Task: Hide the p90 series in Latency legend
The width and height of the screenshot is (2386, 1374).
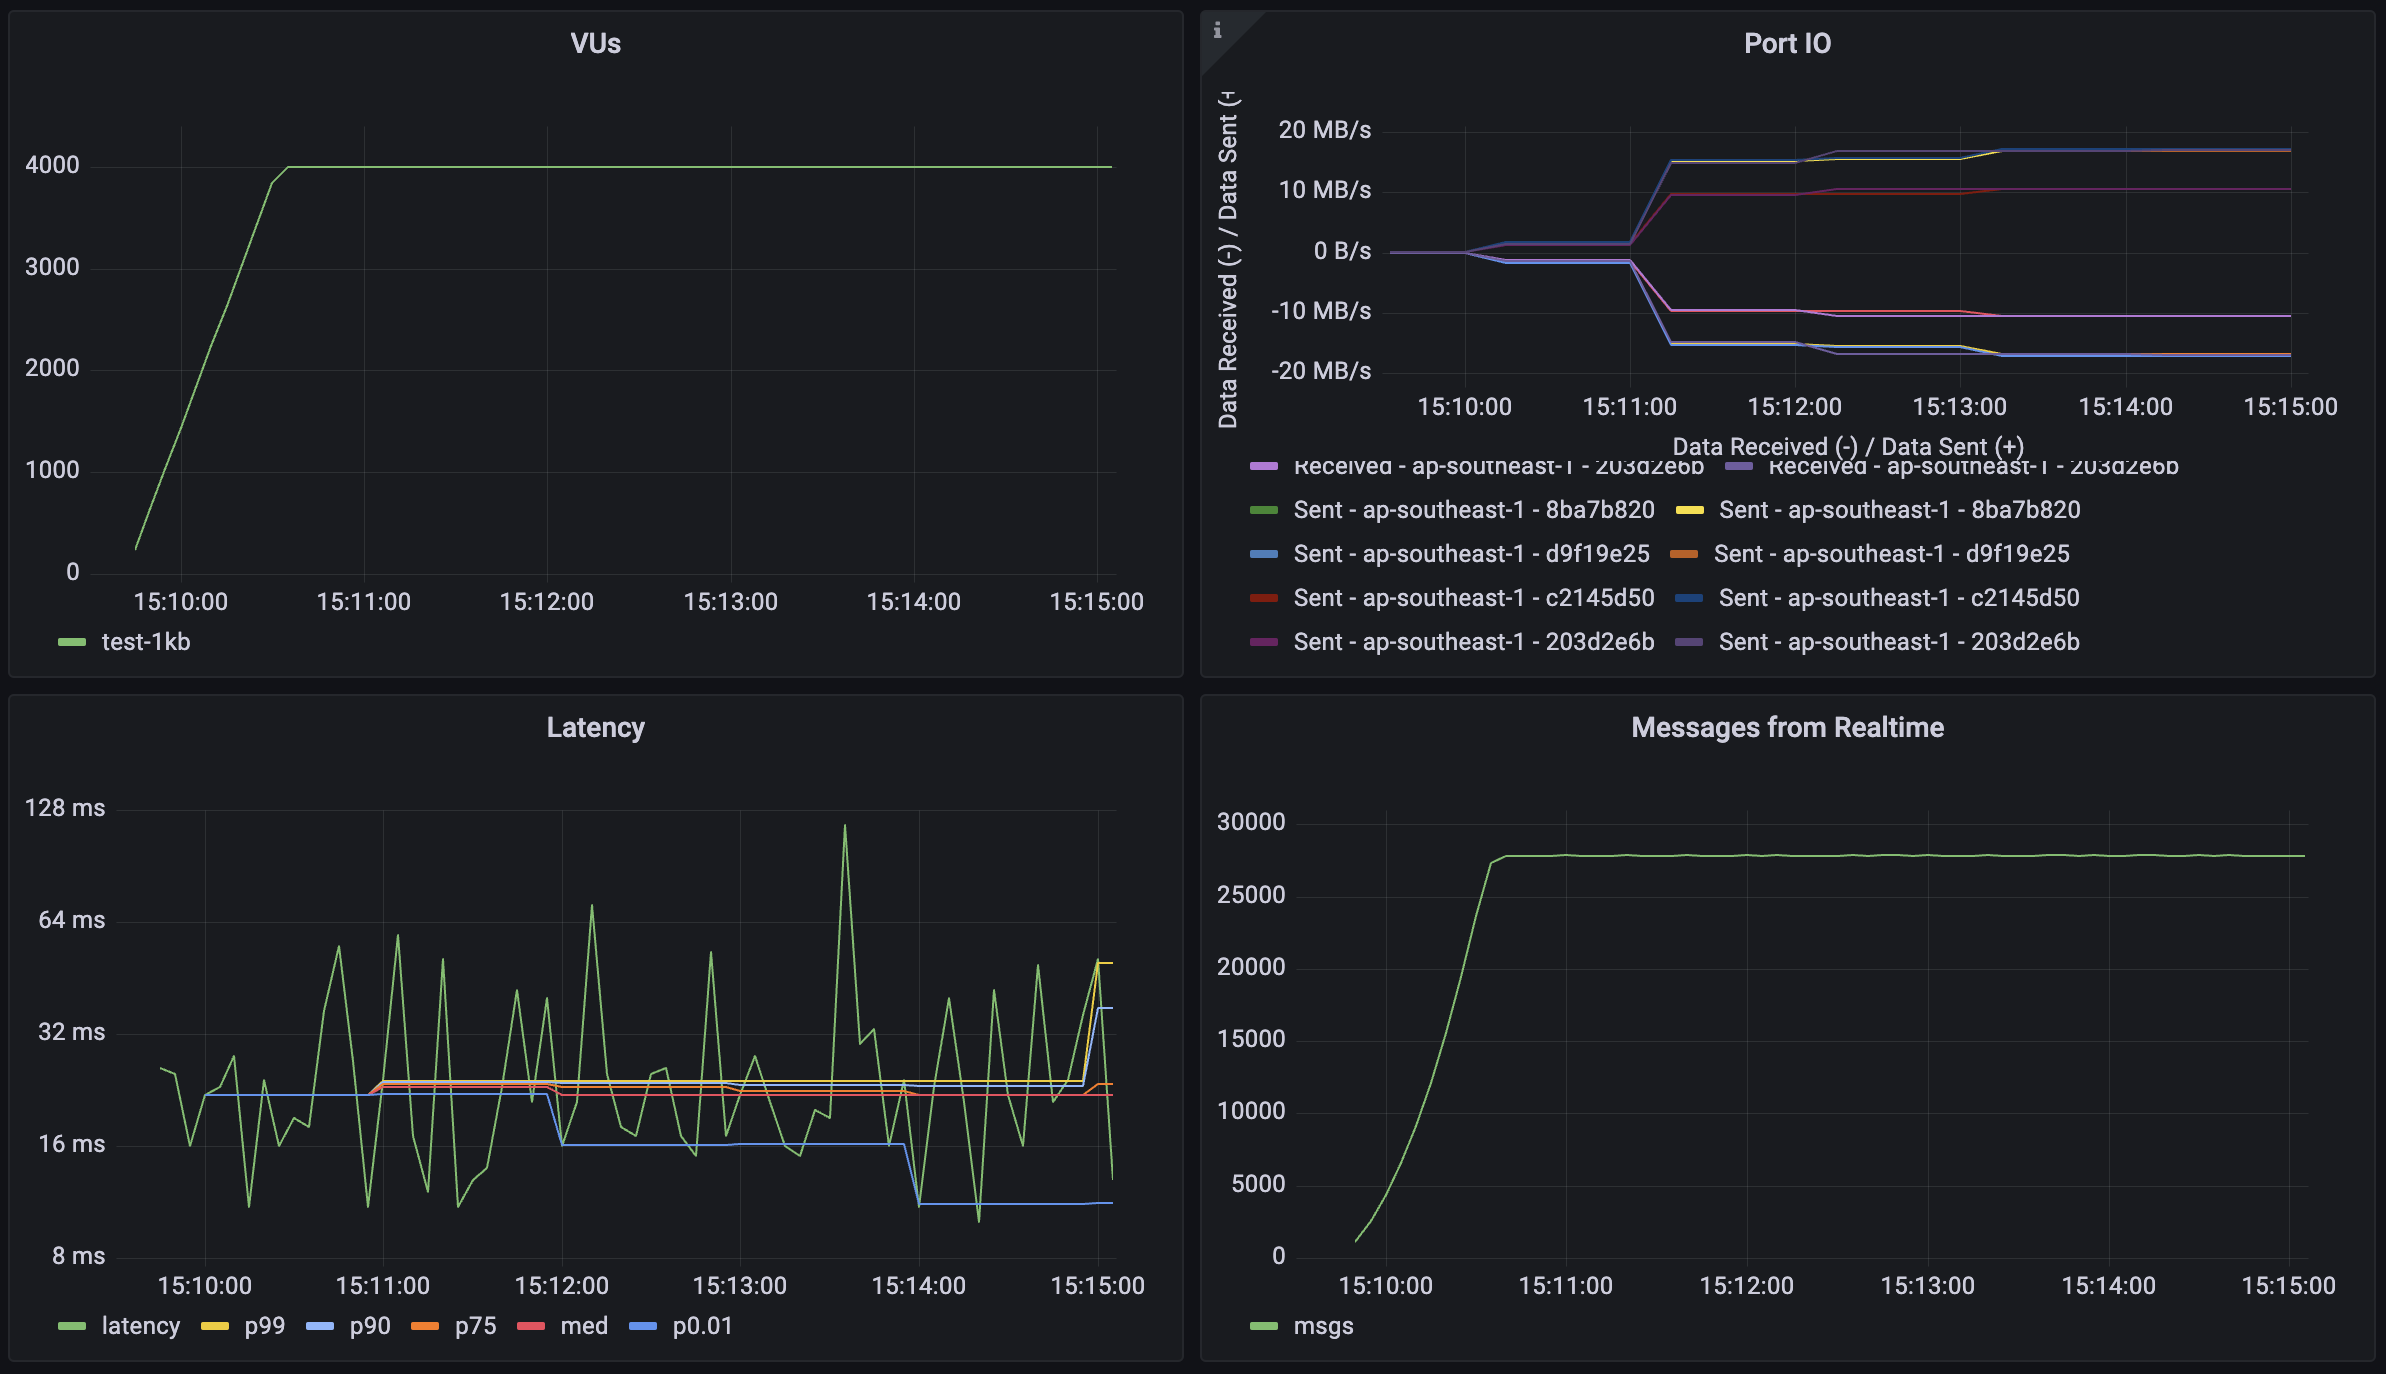Action: 369,1326
